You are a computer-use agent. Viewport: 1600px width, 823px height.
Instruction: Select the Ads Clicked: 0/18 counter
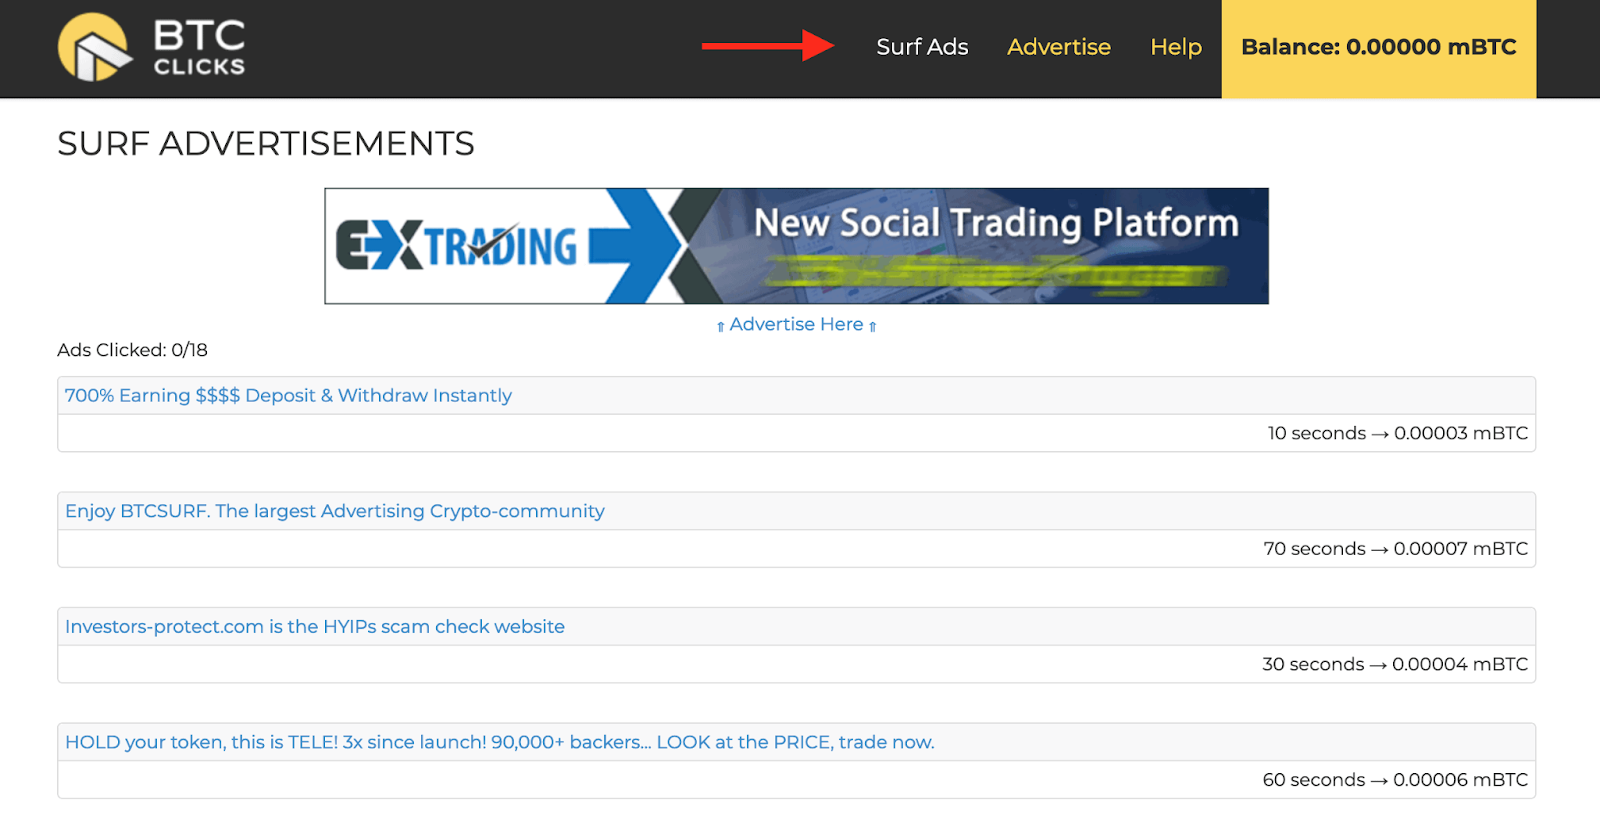(133, 350)
